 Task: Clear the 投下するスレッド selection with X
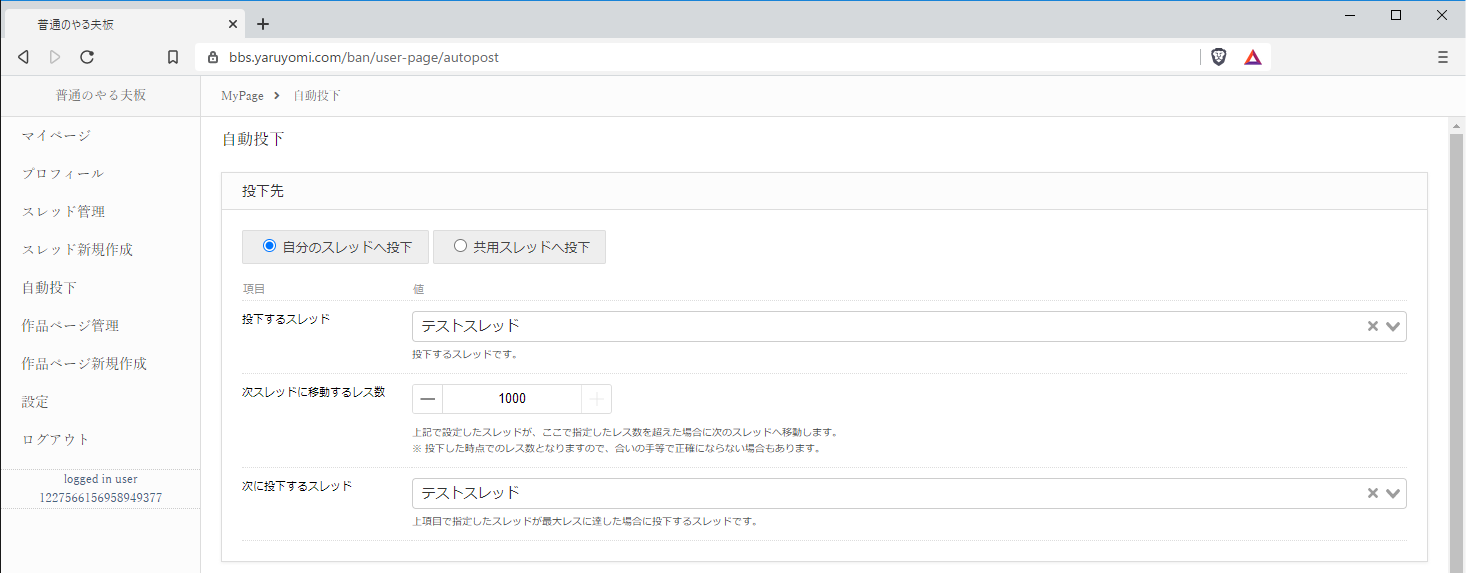click(1373, 326)
